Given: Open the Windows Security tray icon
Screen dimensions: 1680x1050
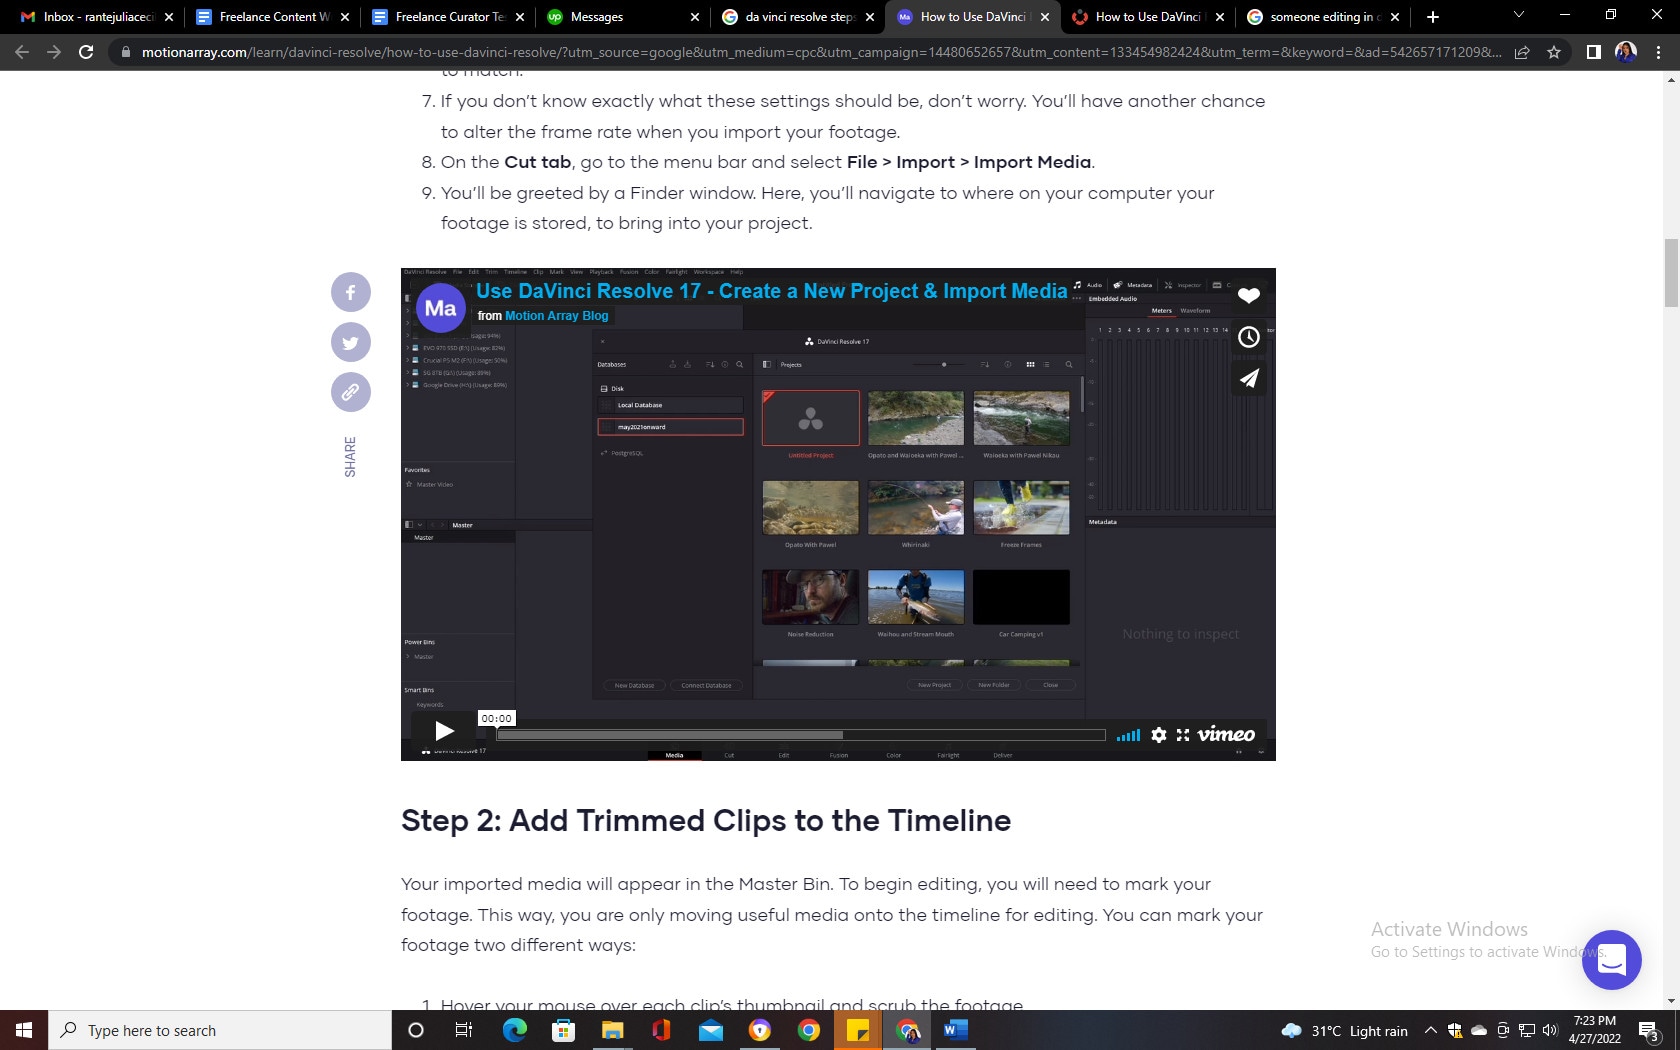Looking at the screenshot, I should (x=1455, y=1031).
